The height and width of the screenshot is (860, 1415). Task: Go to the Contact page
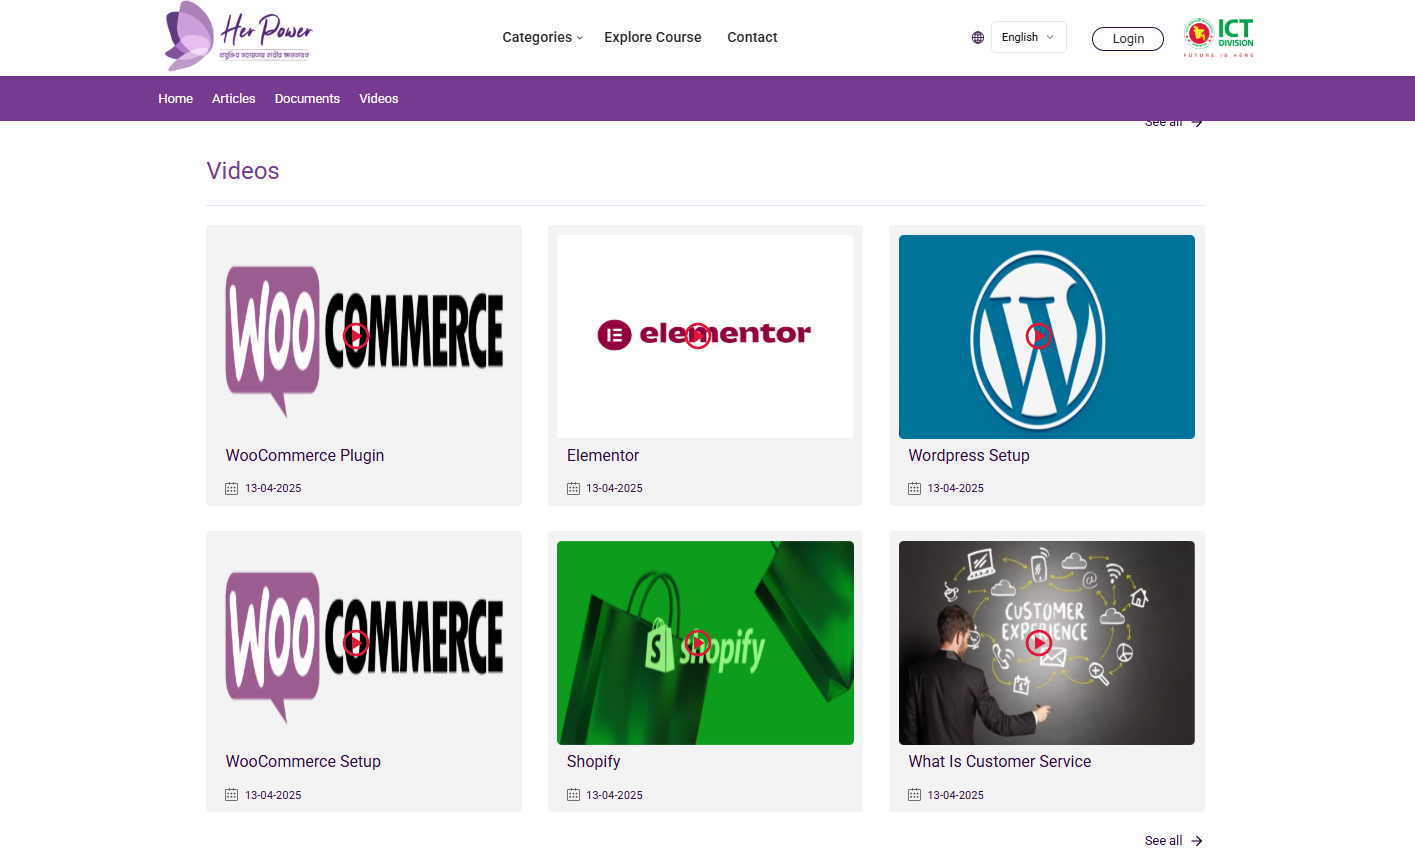point(752,37)
